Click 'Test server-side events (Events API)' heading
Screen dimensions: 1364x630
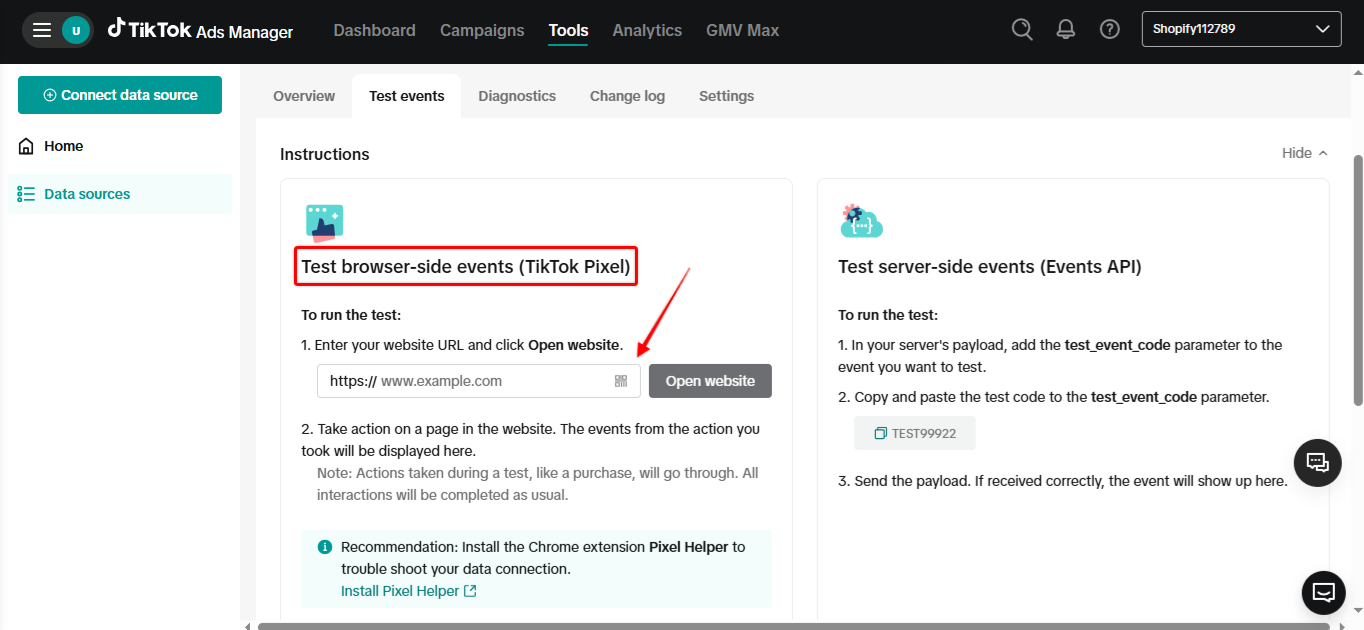tap(989, 267)
